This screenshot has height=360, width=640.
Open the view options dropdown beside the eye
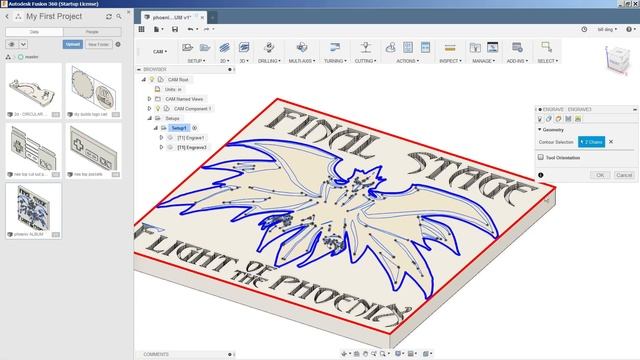[x=23, y=44]
